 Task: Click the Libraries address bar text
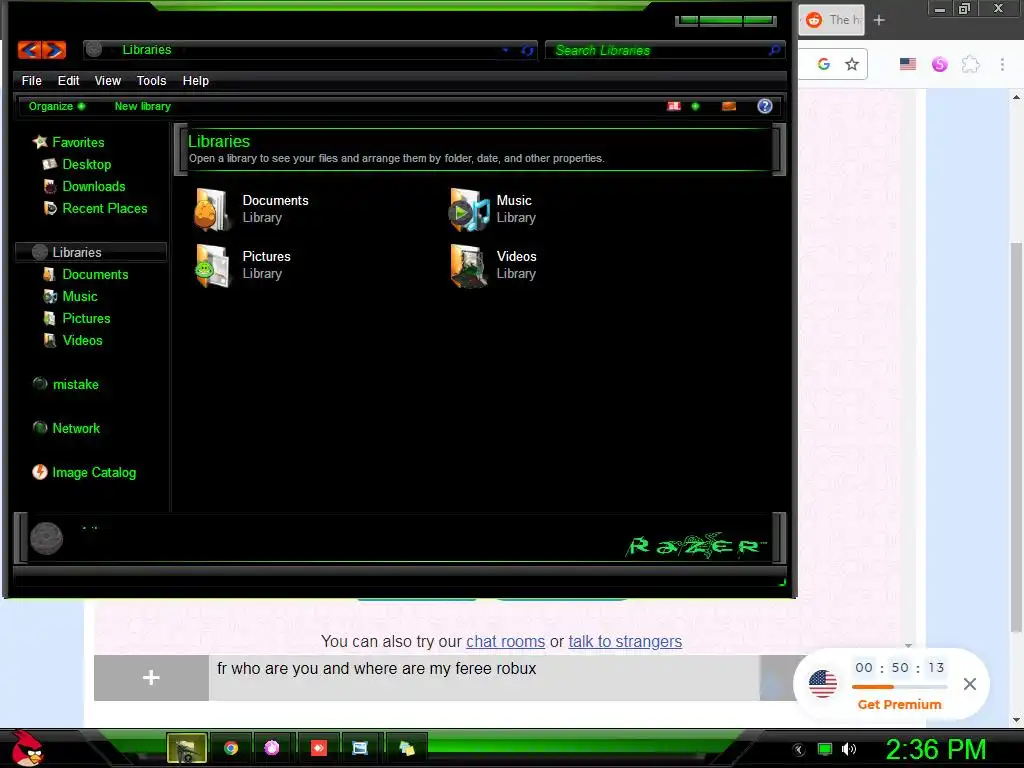click(x=147, y=50)
